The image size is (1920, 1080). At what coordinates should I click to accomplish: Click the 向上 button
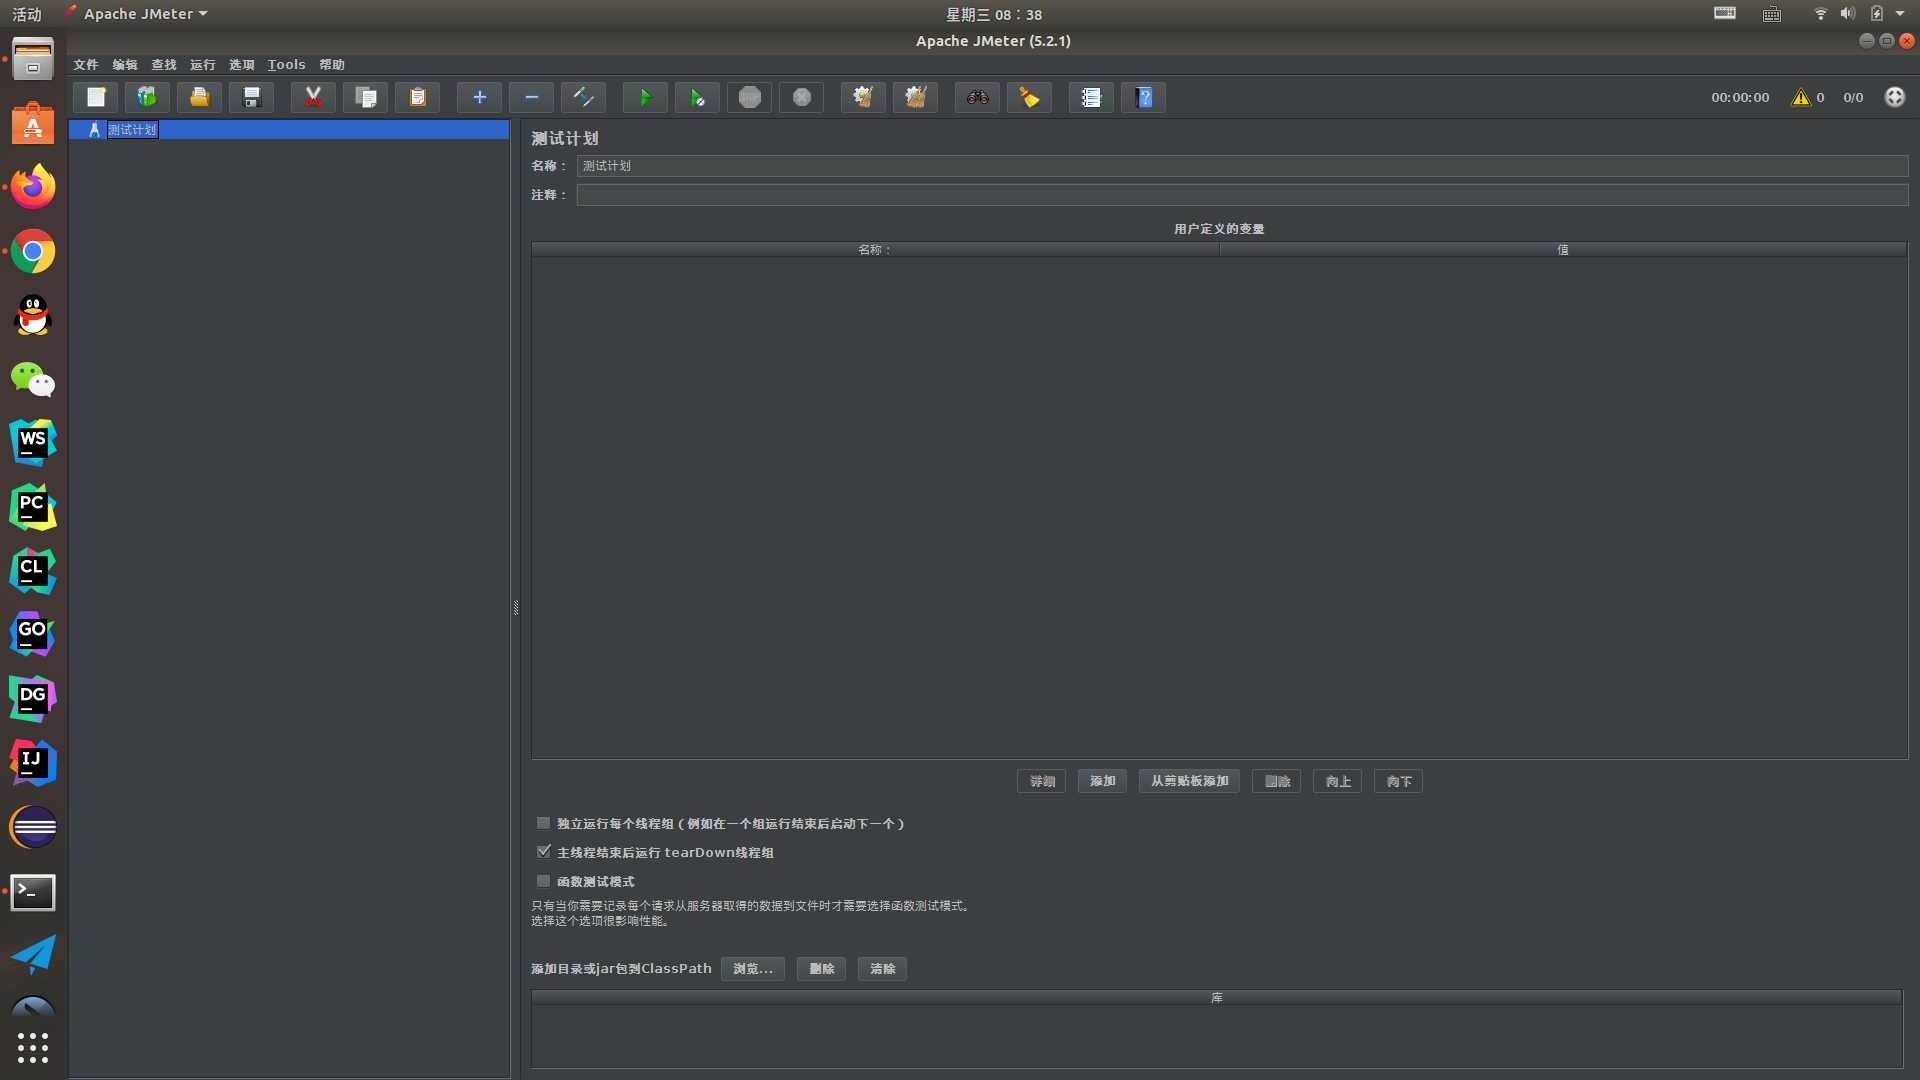tap(1338, 781)
